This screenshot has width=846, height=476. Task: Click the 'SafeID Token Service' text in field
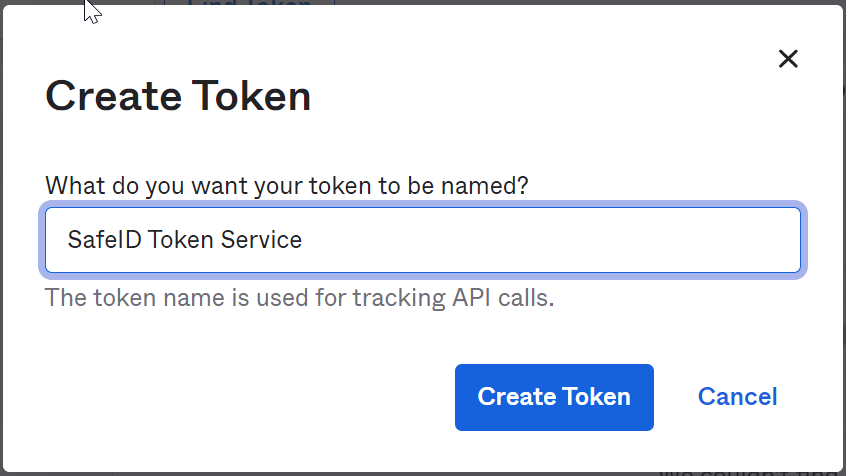point(184,240)
